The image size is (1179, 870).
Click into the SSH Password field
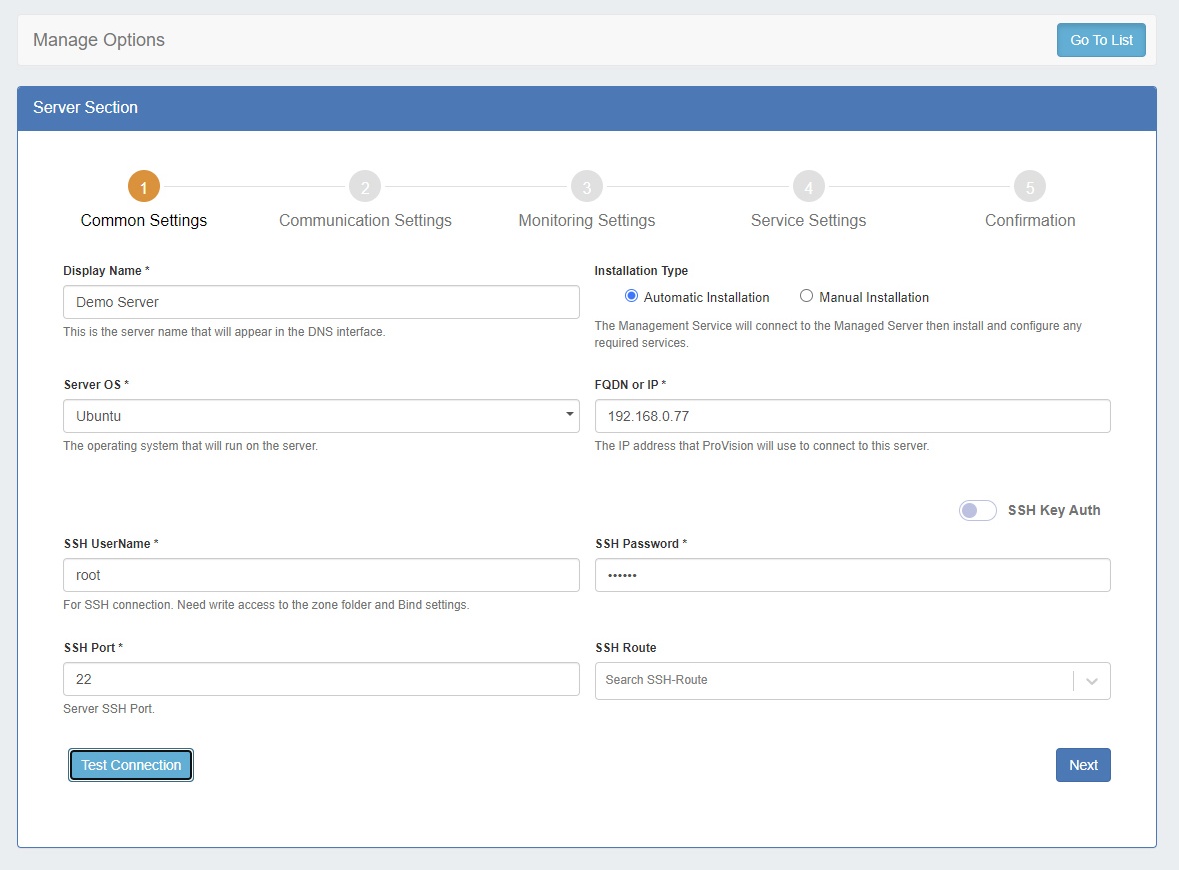pos(852,575)
